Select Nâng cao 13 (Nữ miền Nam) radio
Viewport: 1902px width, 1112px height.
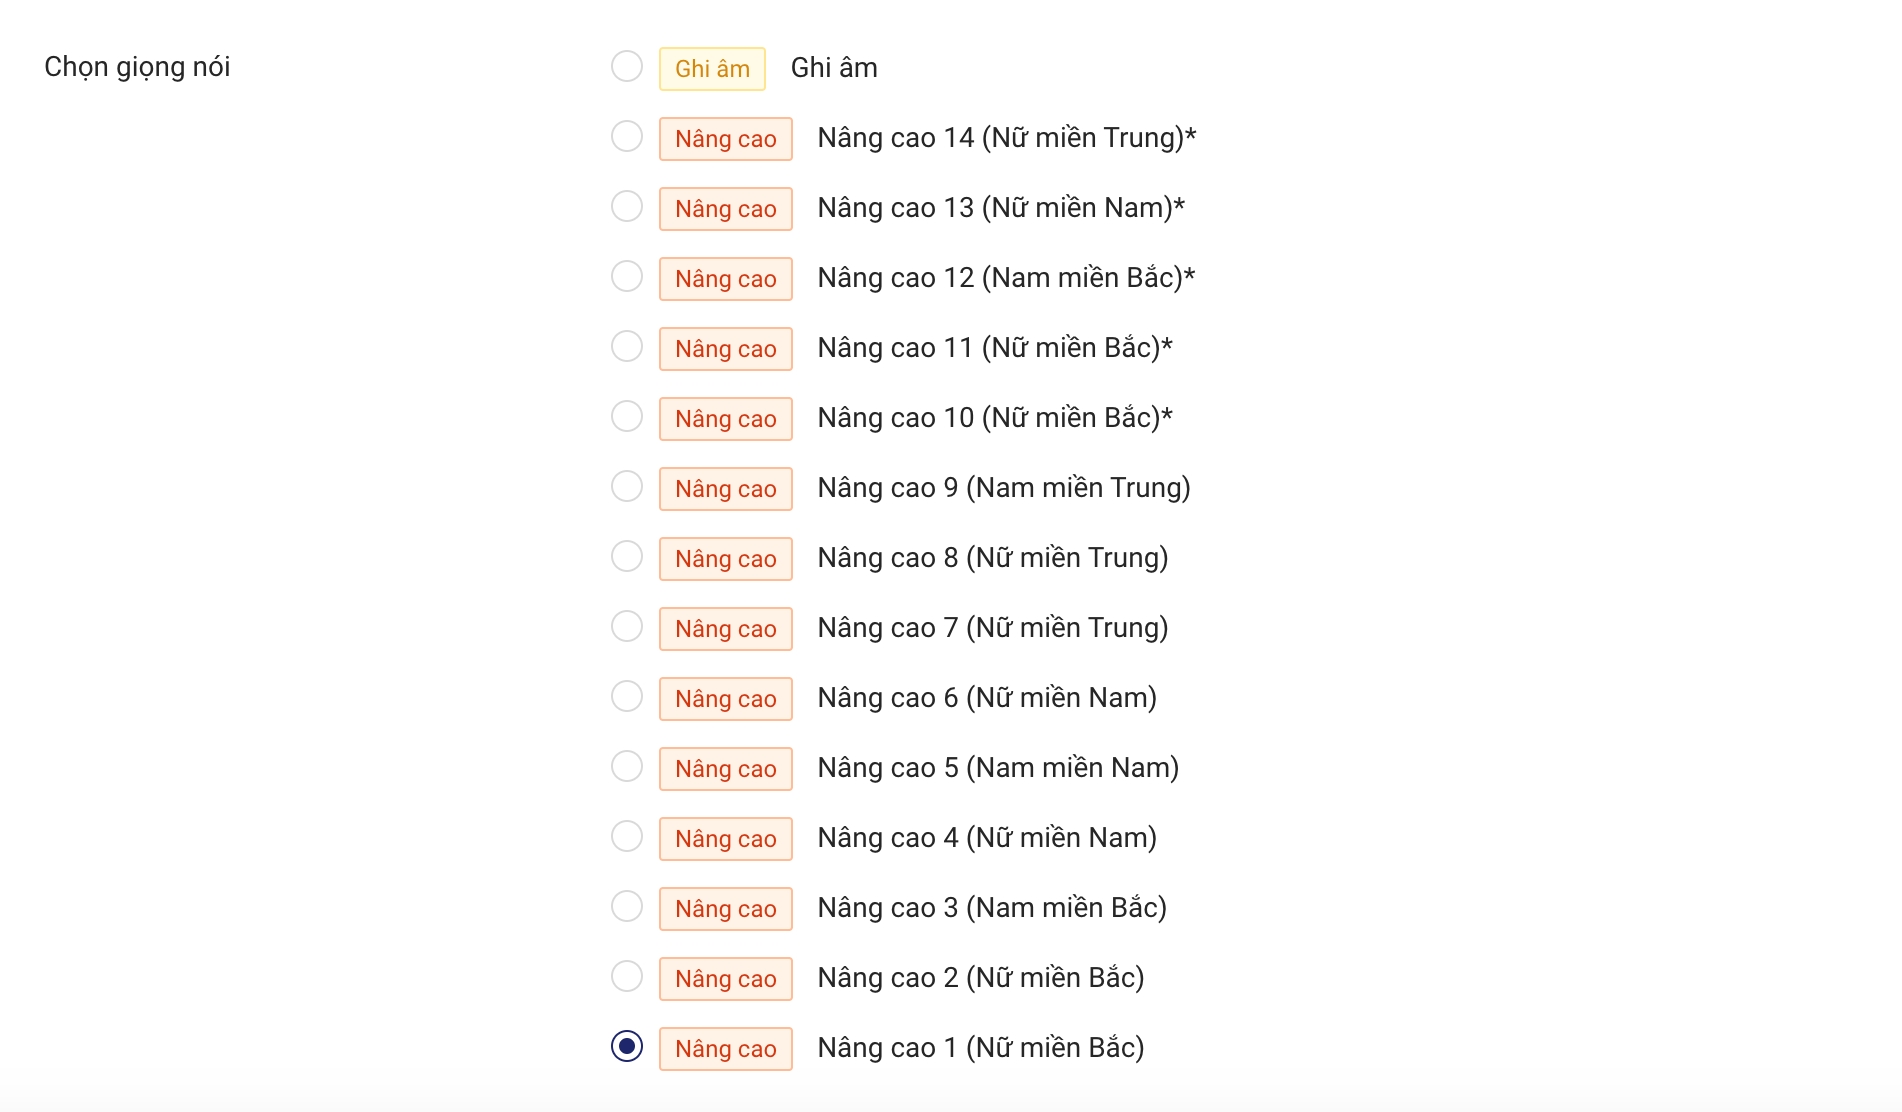[x=627, y=207]
